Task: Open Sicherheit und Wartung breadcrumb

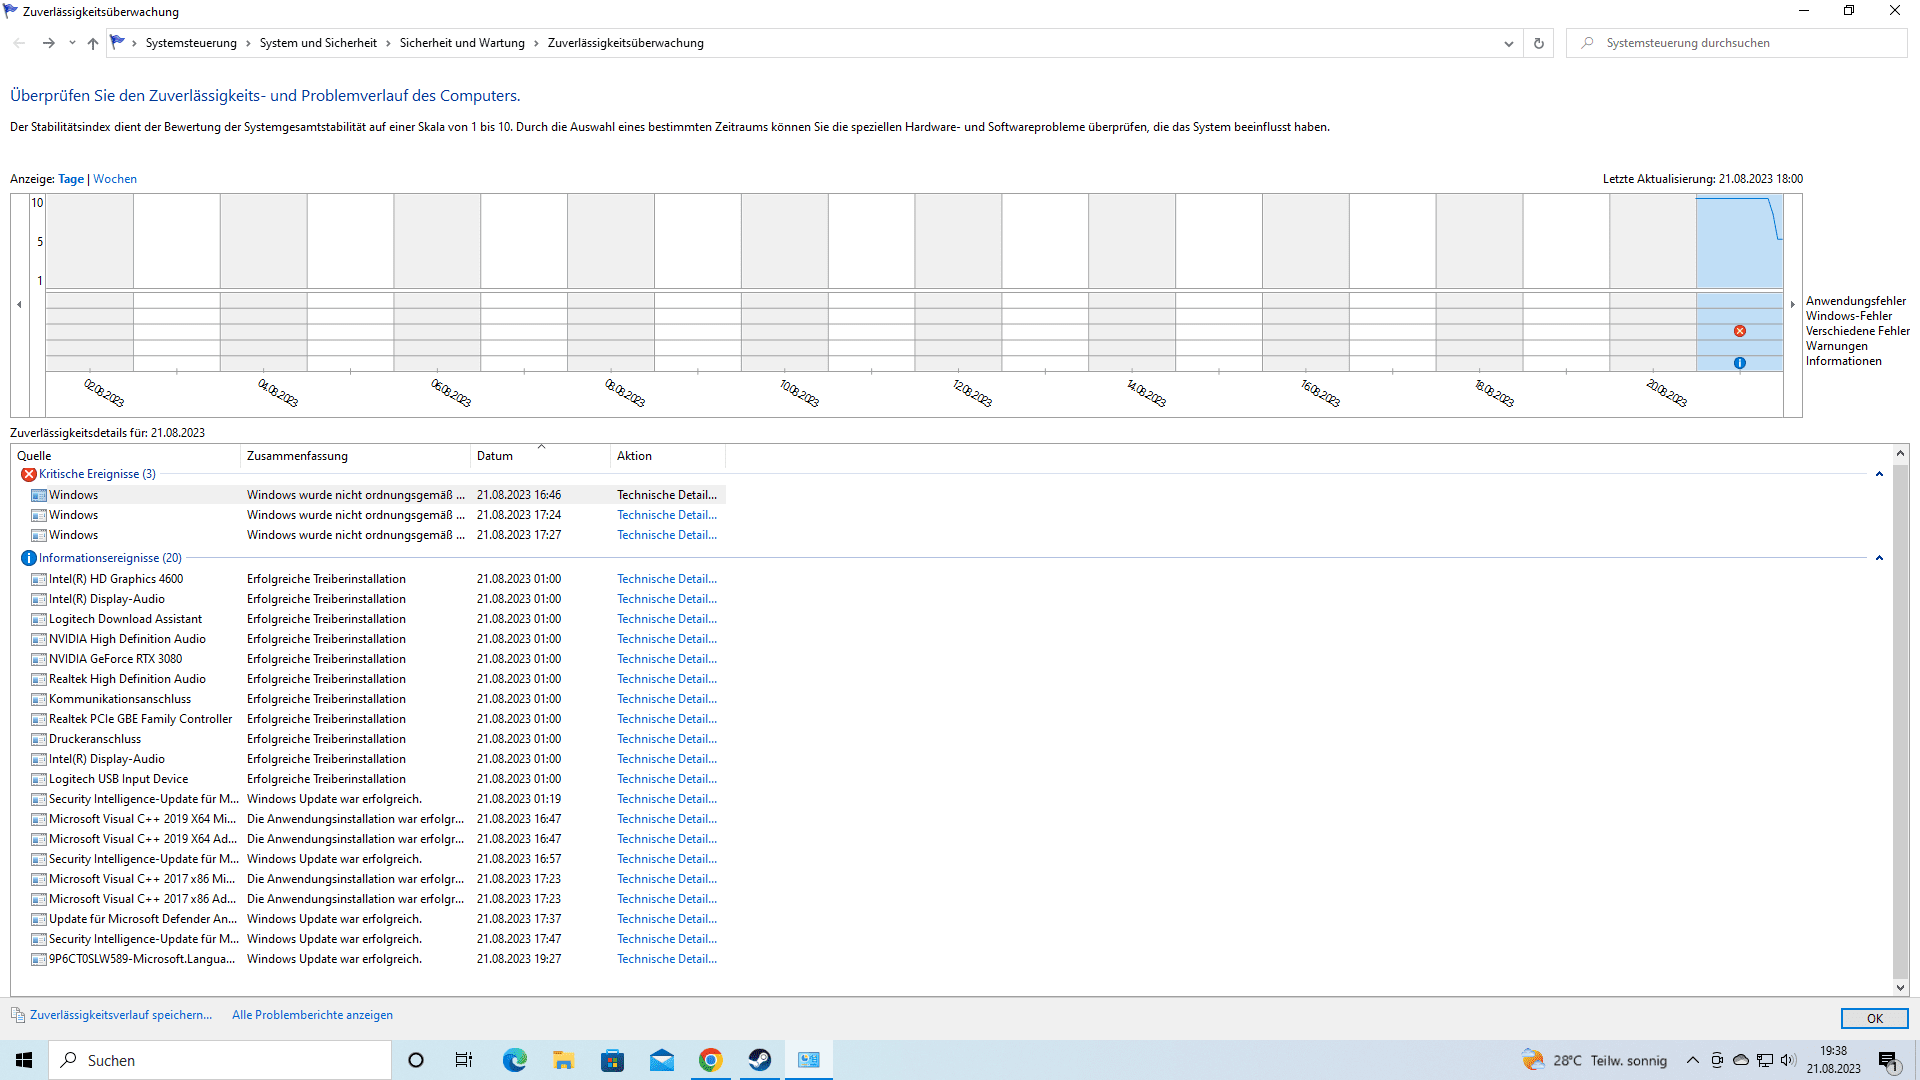Action: pyautogui.click(x=462, y=43)
